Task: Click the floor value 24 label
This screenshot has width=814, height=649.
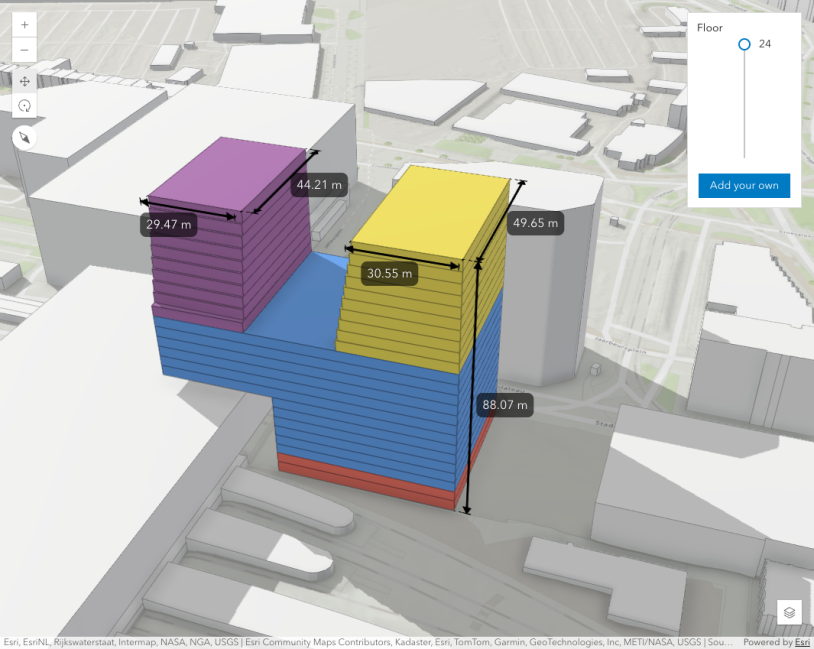Action: [x=765, y=44]
